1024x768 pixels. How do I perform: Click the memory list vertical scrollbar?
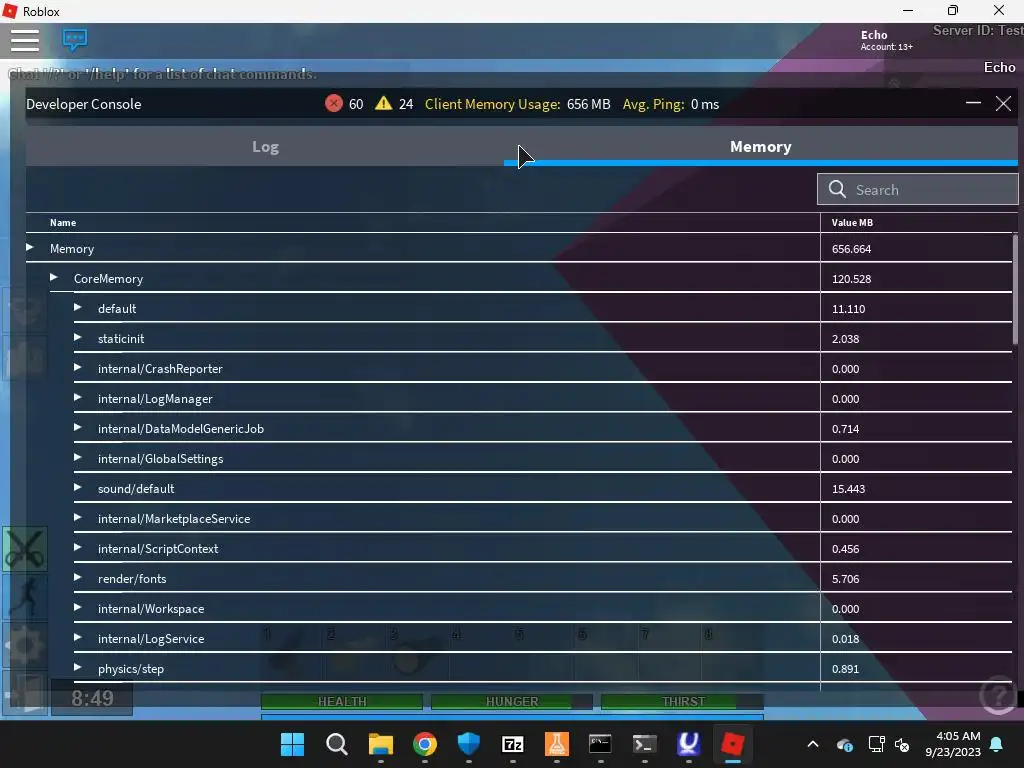(x=1015, y=289)
